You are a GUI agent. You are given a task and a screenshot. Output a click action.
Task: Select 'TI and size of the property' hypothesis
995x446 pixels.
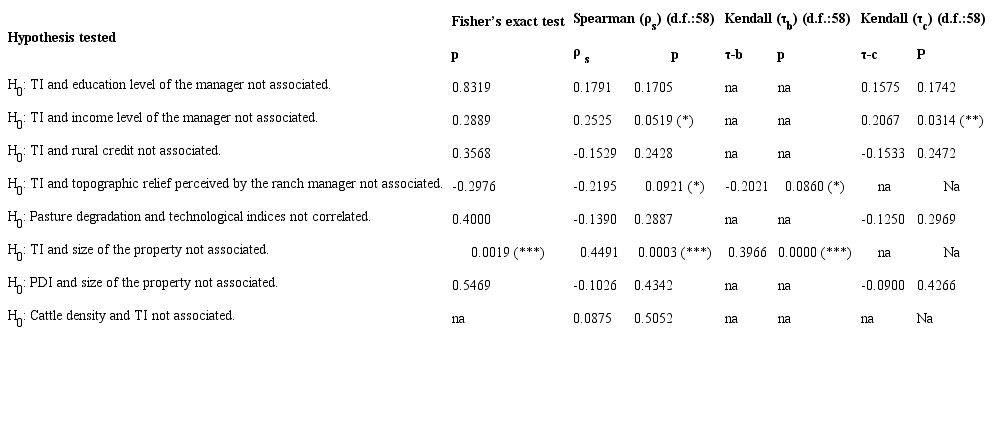[x=149, y=250]
